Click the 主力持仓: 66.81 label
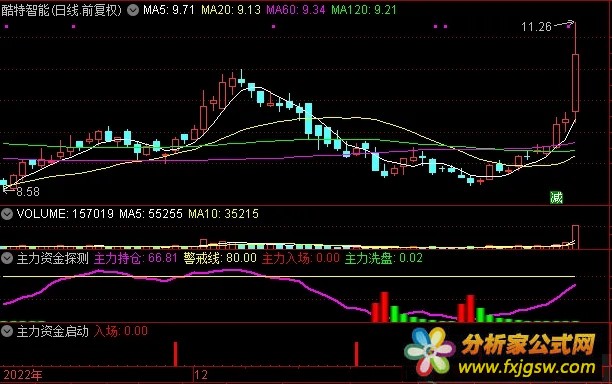Image resolution: width=612 pixels, height=384 pixels. [x=136, y=258]
